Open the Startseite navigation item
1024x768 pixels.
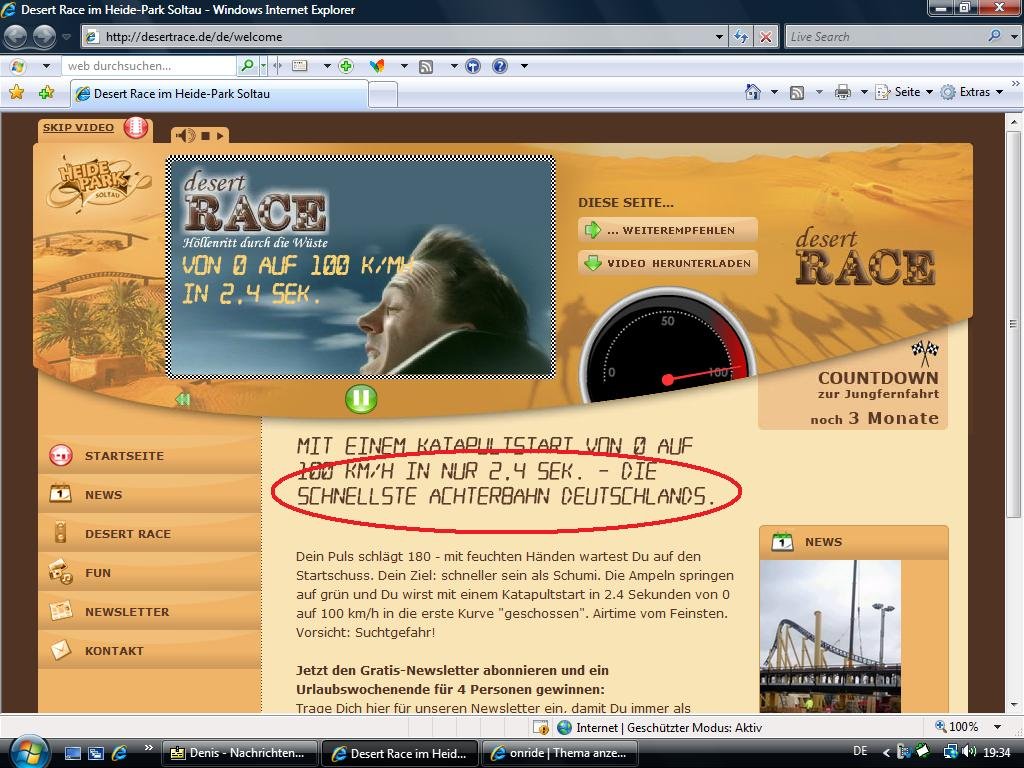(x=150, y=455)
